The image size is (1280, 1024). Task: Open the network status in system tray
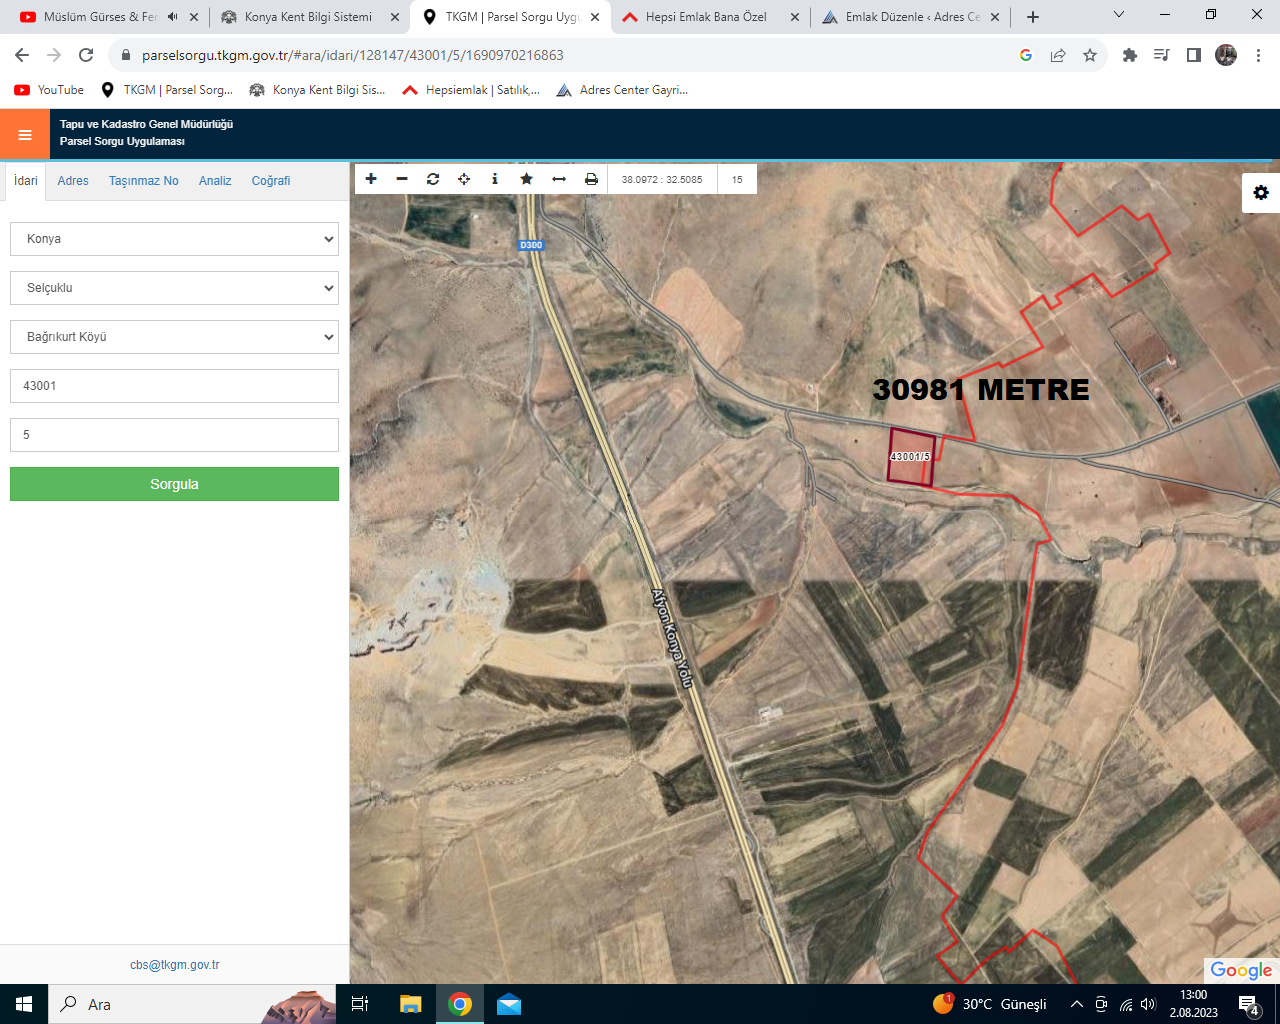click(1126, 1004)
